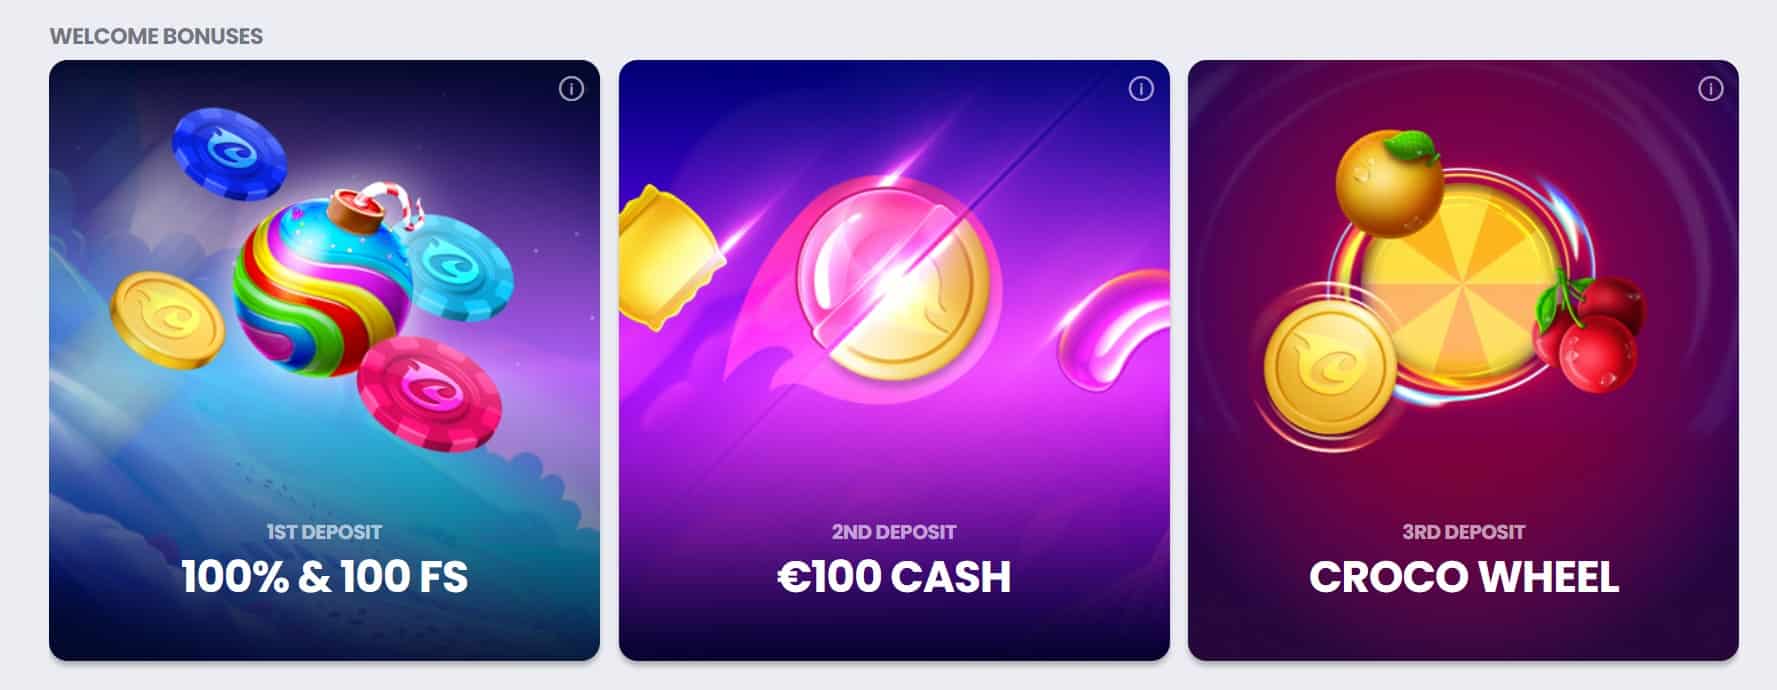
Task: Select the 100% & 100 FS bonus
Action: pos(324,577)
